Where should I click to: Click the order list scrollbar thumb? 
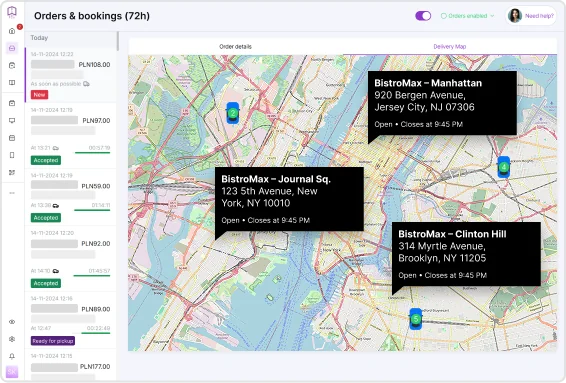click(x=118, y=42)
